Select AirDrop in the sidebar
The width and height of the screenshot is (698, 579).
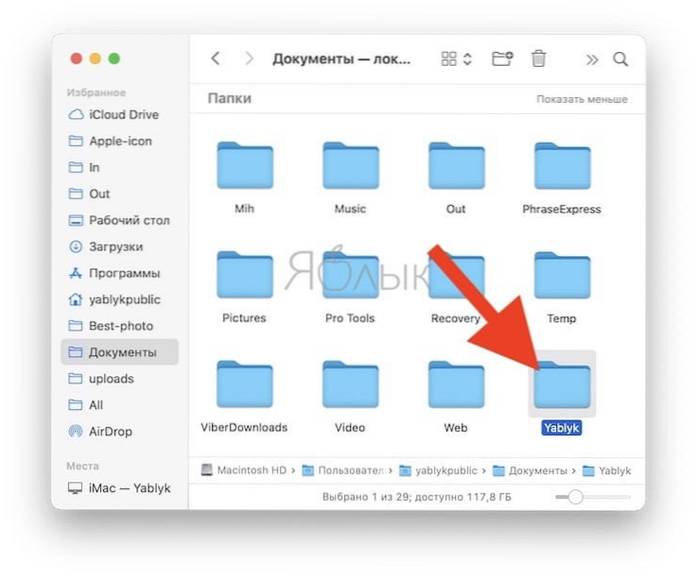click(x=110, y=431)
